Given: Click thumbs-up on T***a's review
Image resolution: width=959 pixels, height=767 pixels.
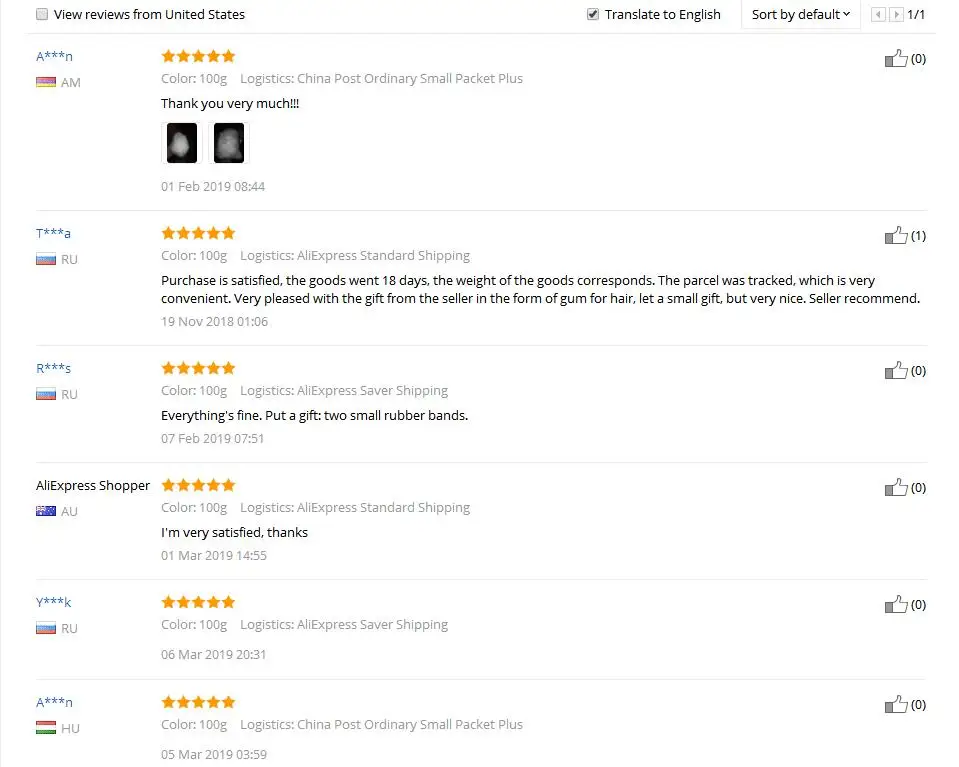Looking at the screenshot, I should coord(896,235).
